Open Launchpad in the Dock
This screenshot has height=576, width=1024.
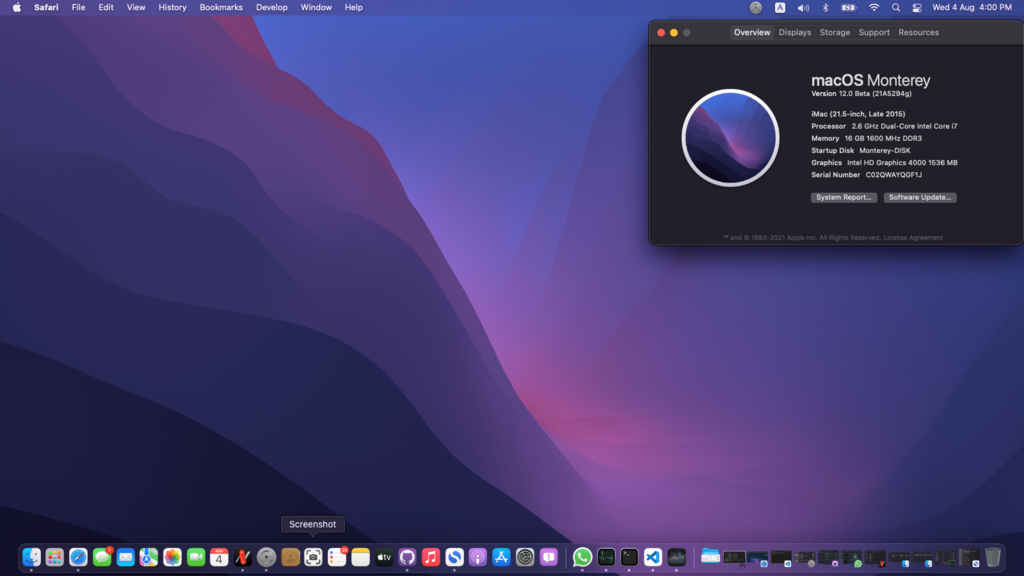pyautogui.click(x=55, y=557)
